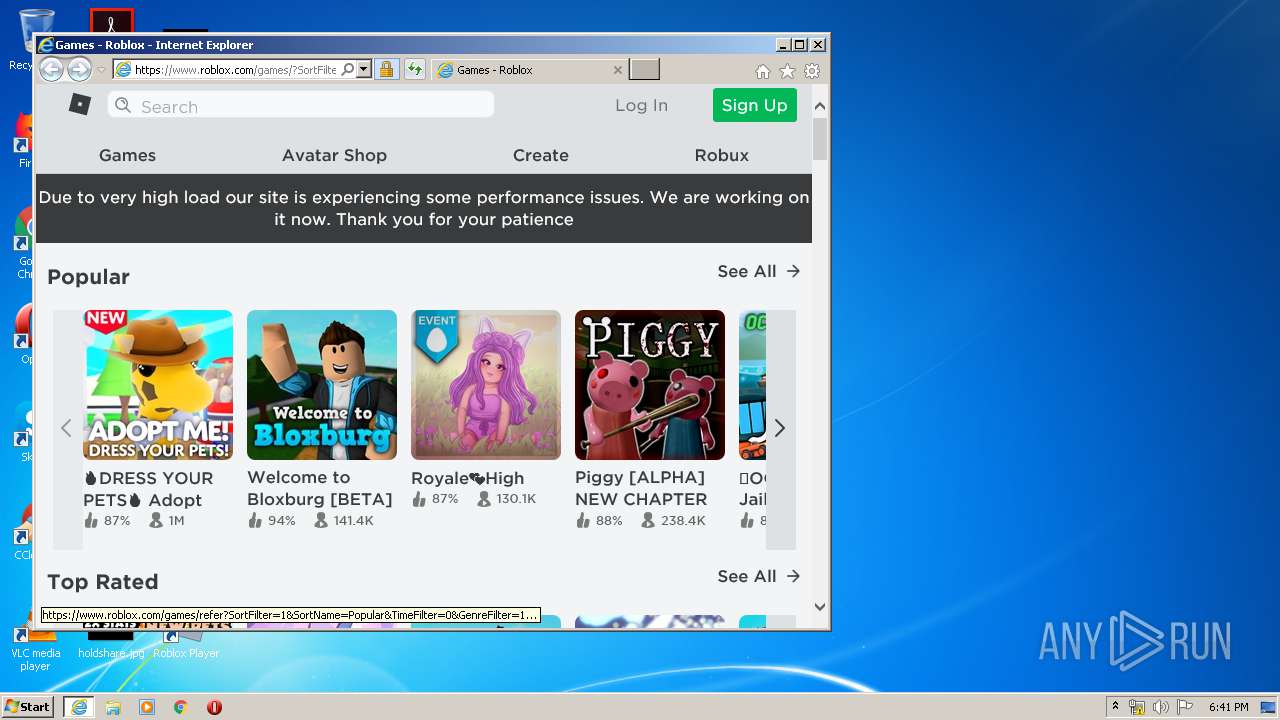The image size is (1280, 720).
Task: Show previous Popular games carousel arrow
Action: pyautogui.click(x=67, y=428)
